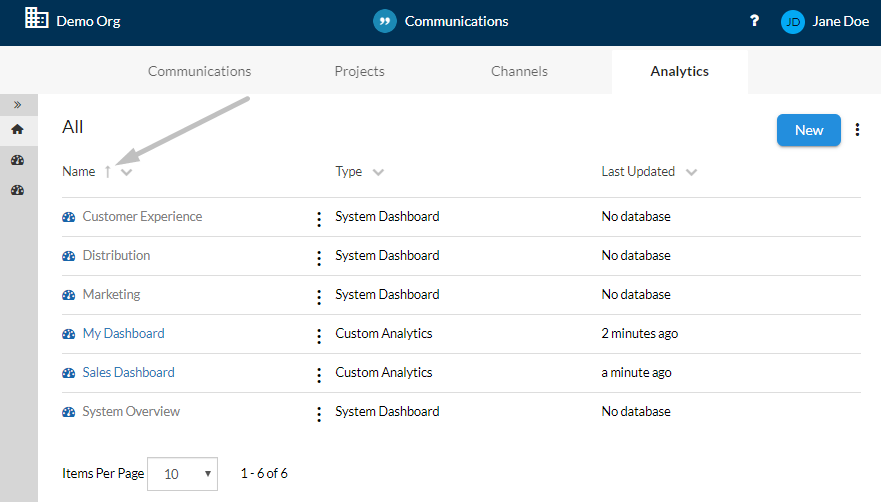
Task: Open the My Dashboard link
Action: coord(124,333)
